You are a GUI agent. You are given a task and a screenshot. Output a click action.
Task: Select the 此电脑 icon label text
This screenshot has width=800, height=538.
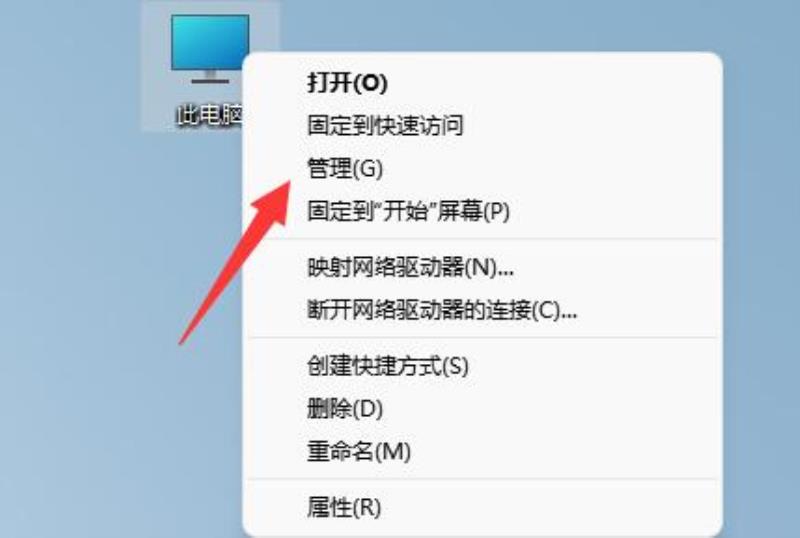209,115
